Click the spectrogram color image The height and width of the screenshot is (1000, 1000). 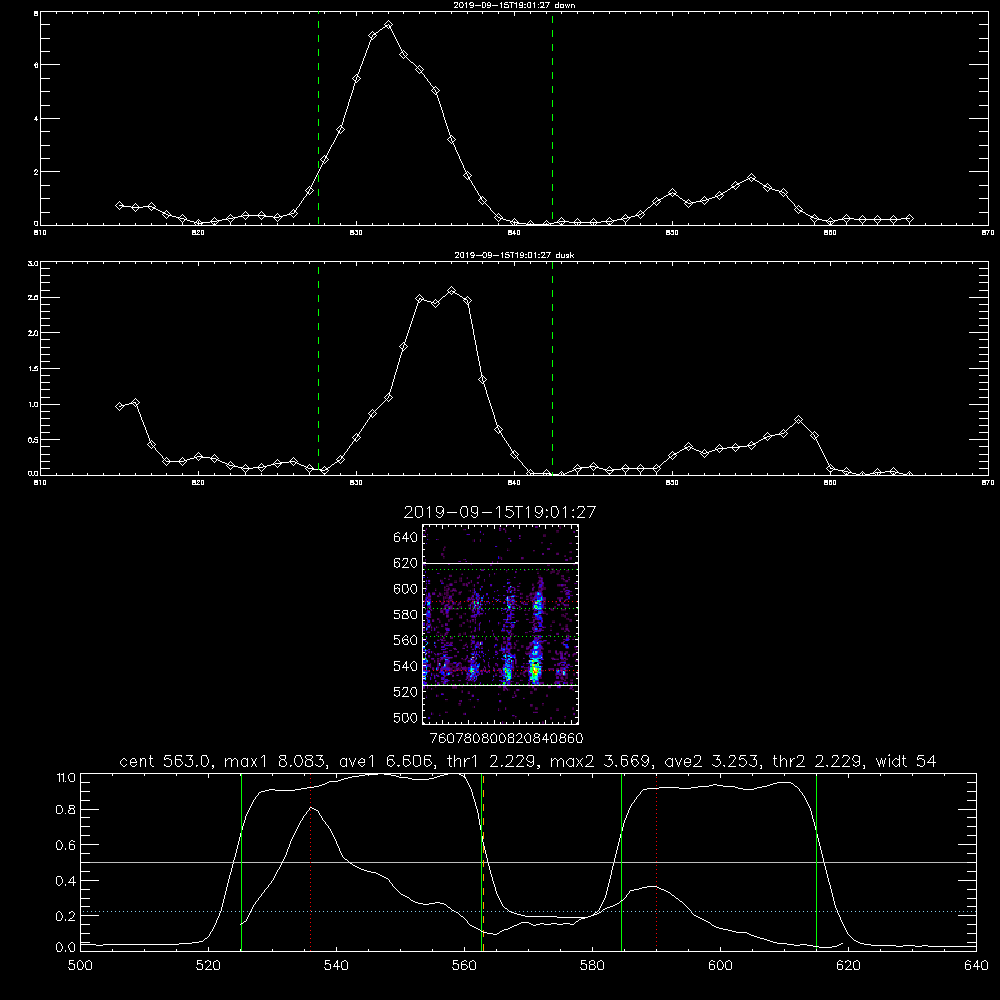click(500, 624)
